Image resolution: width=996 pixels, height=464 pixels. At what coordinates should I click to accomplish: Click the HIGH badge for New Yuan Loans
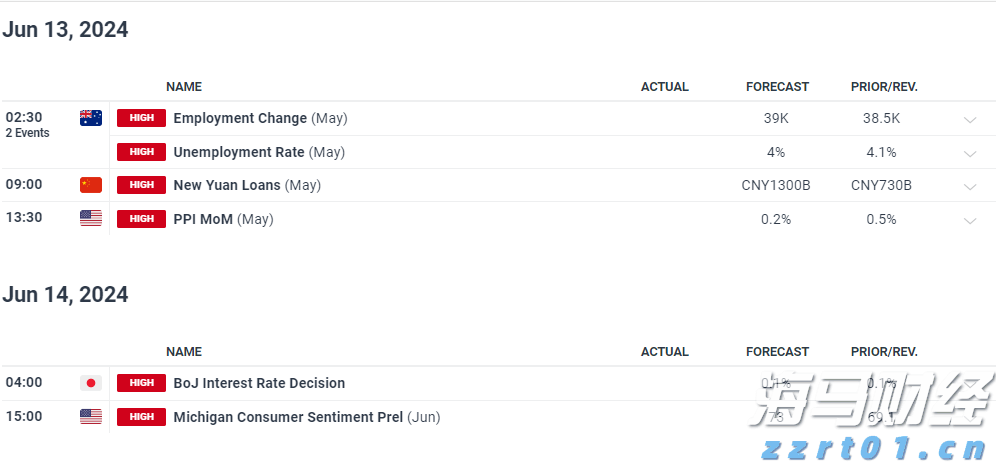pos(141,185)
